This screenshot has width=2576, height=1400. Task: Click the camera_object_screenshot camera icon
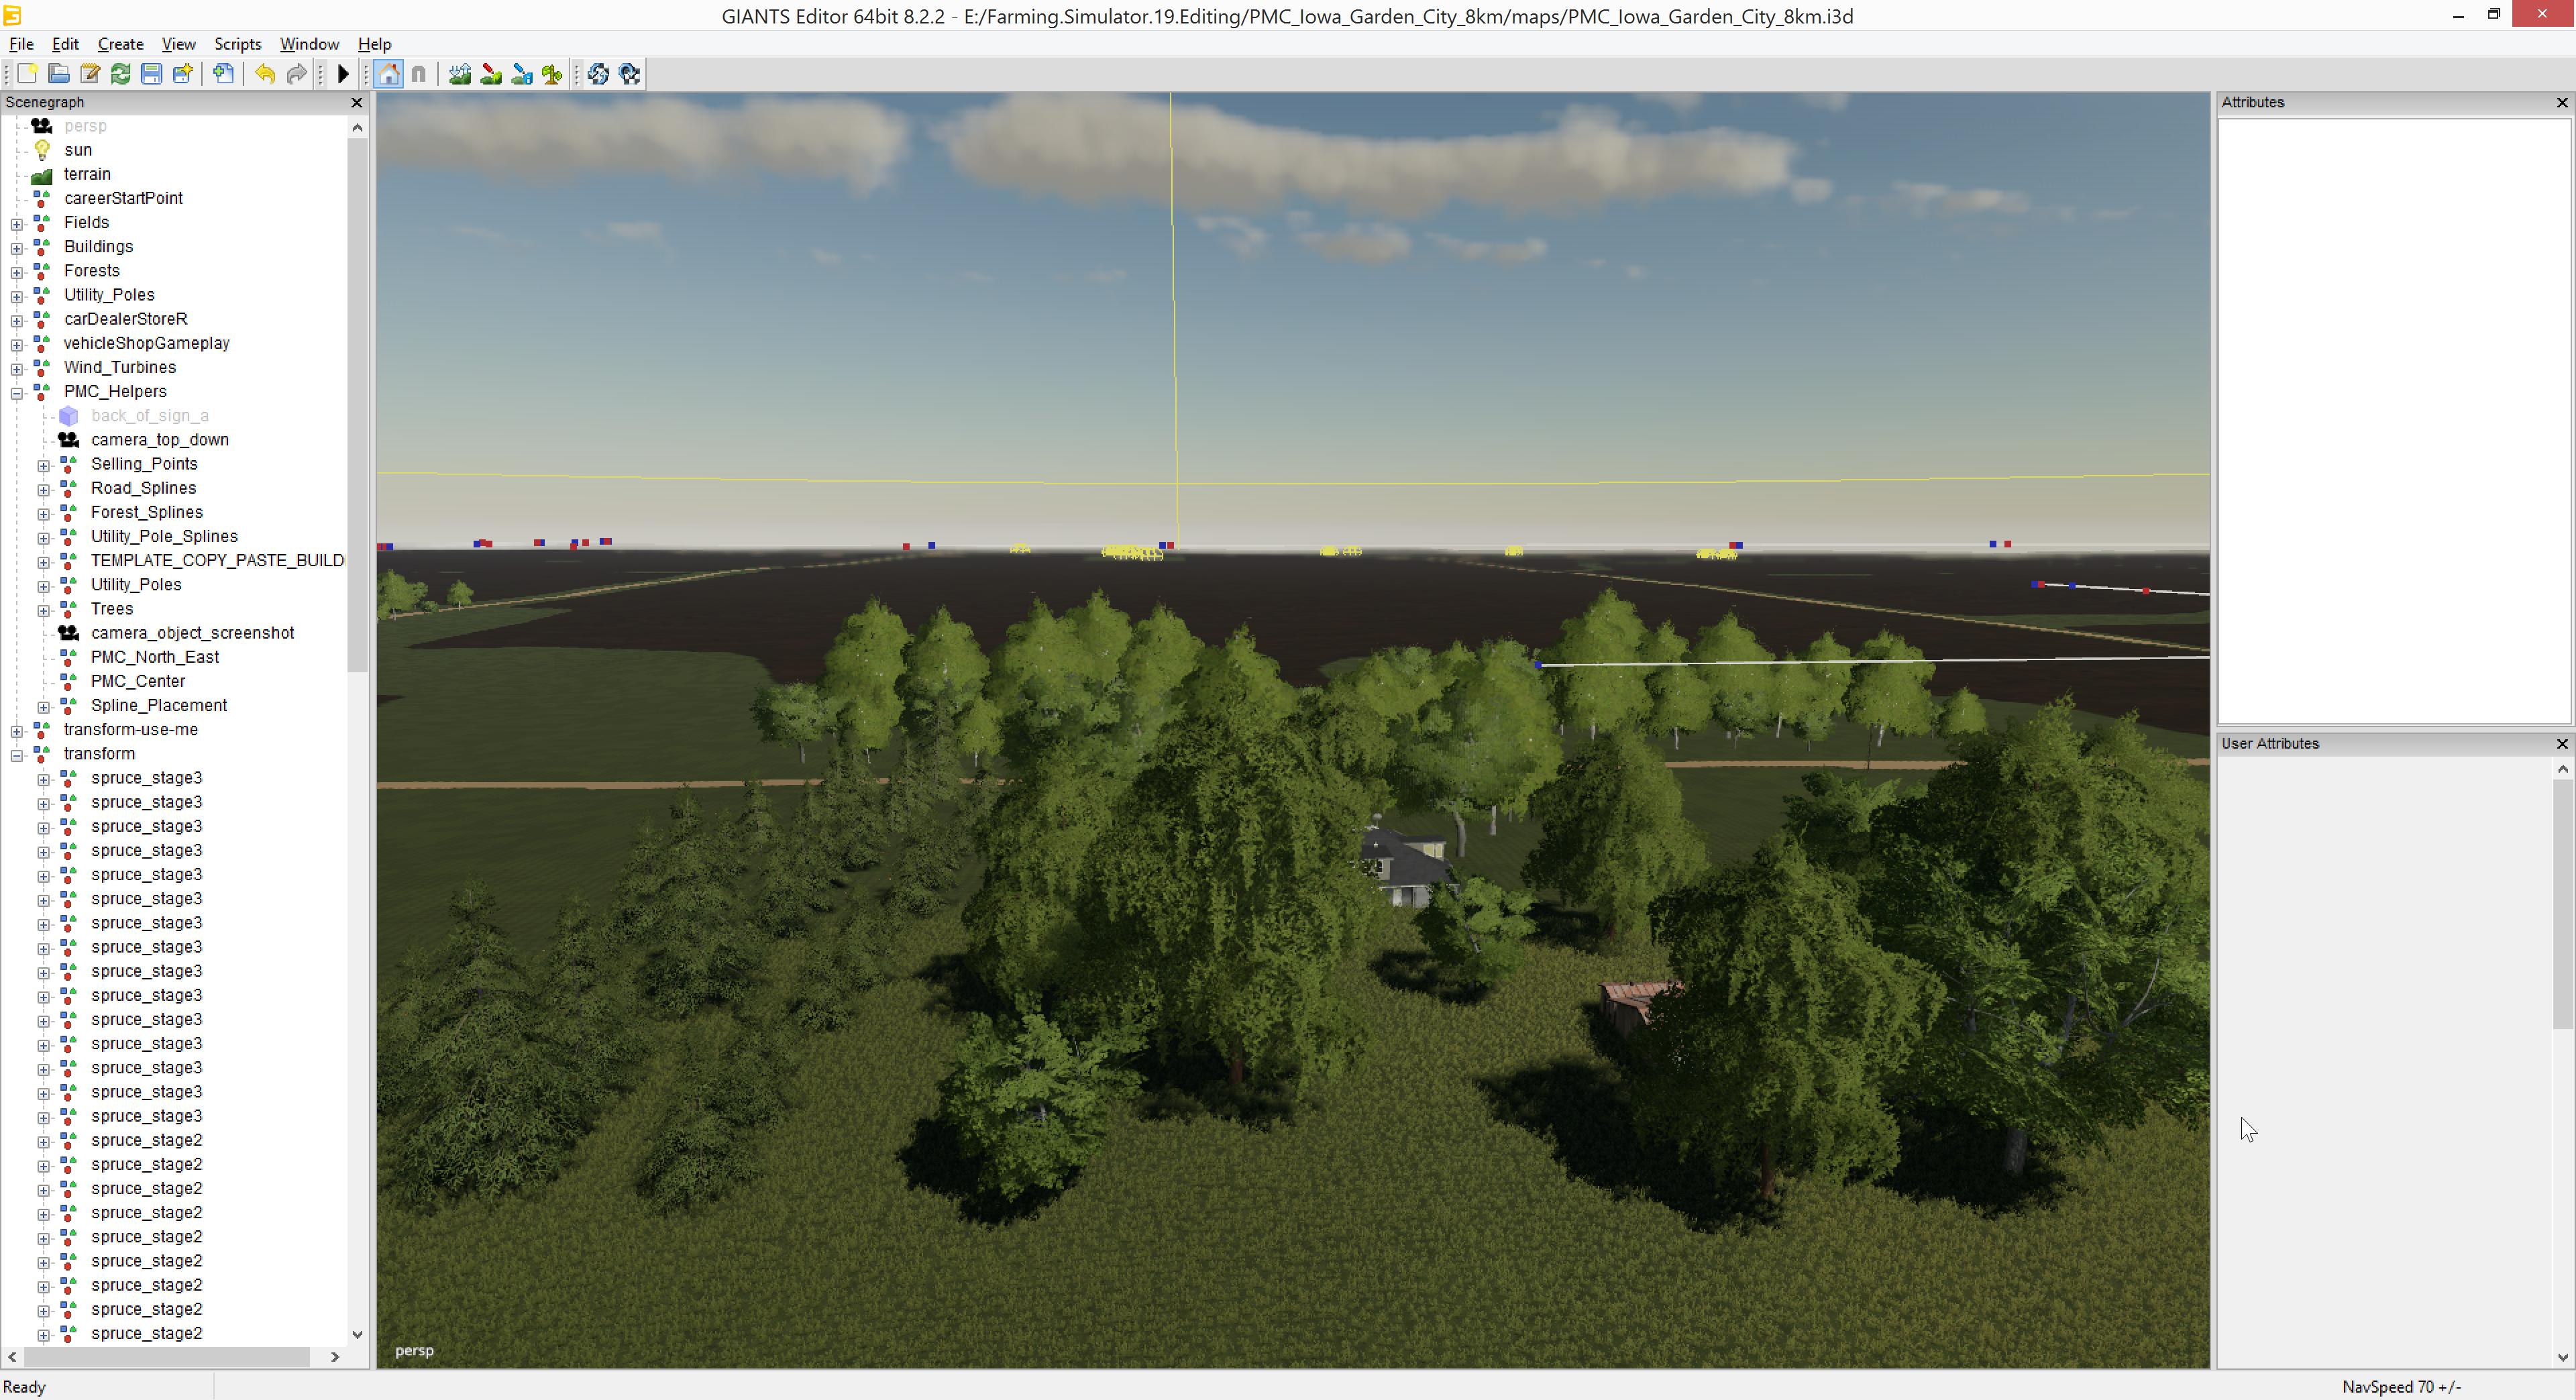click(x=69, y=633)
